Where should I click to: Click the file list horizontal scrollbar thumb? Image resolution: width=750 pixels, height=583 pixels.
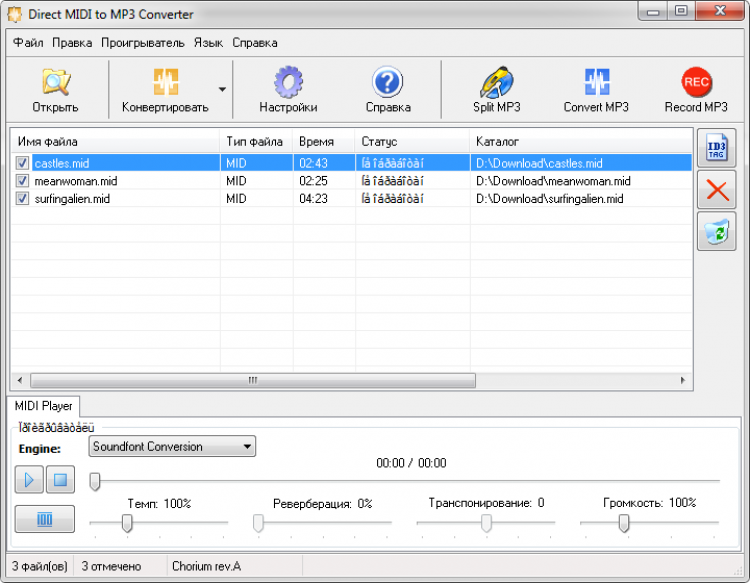(x=253, y=380)
